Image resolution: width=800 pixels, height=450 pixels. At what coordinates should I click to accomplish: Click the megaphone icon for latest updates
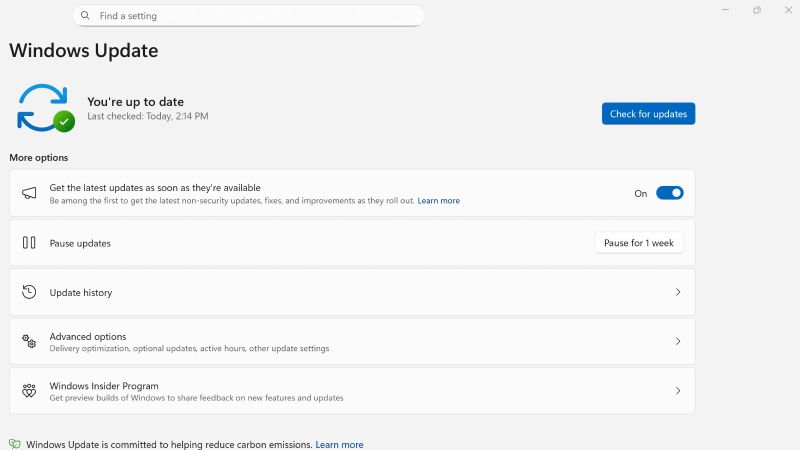29,193
